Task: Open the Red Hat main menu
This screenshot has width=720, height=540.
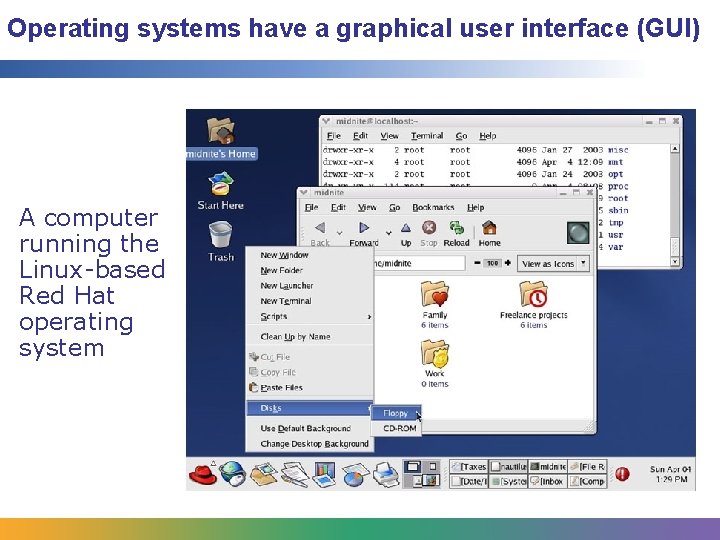Action: click(x=202, y=474)
